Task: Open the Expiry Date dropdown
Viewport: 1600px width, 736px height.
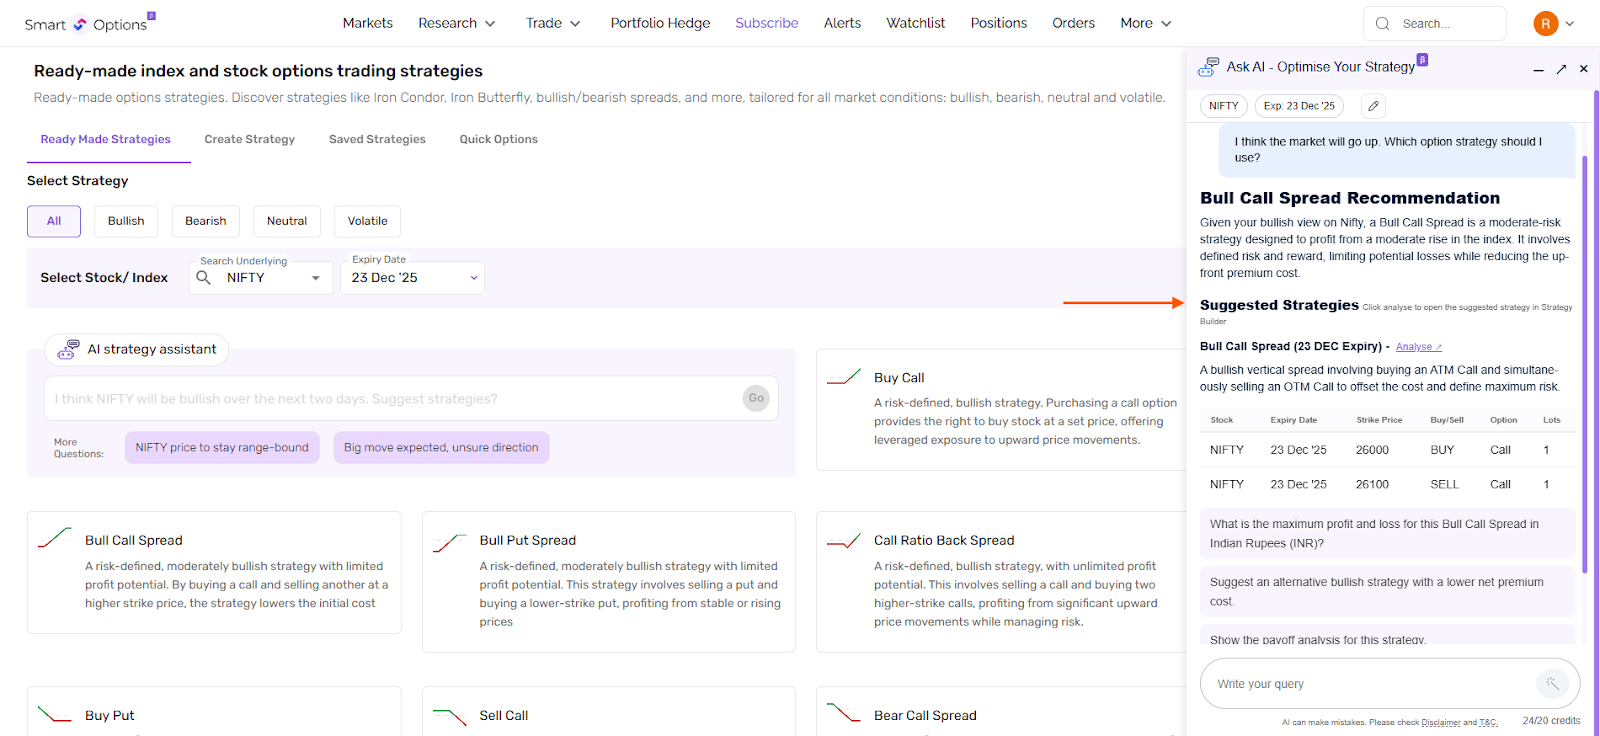Action: click(x=412, y=278)
